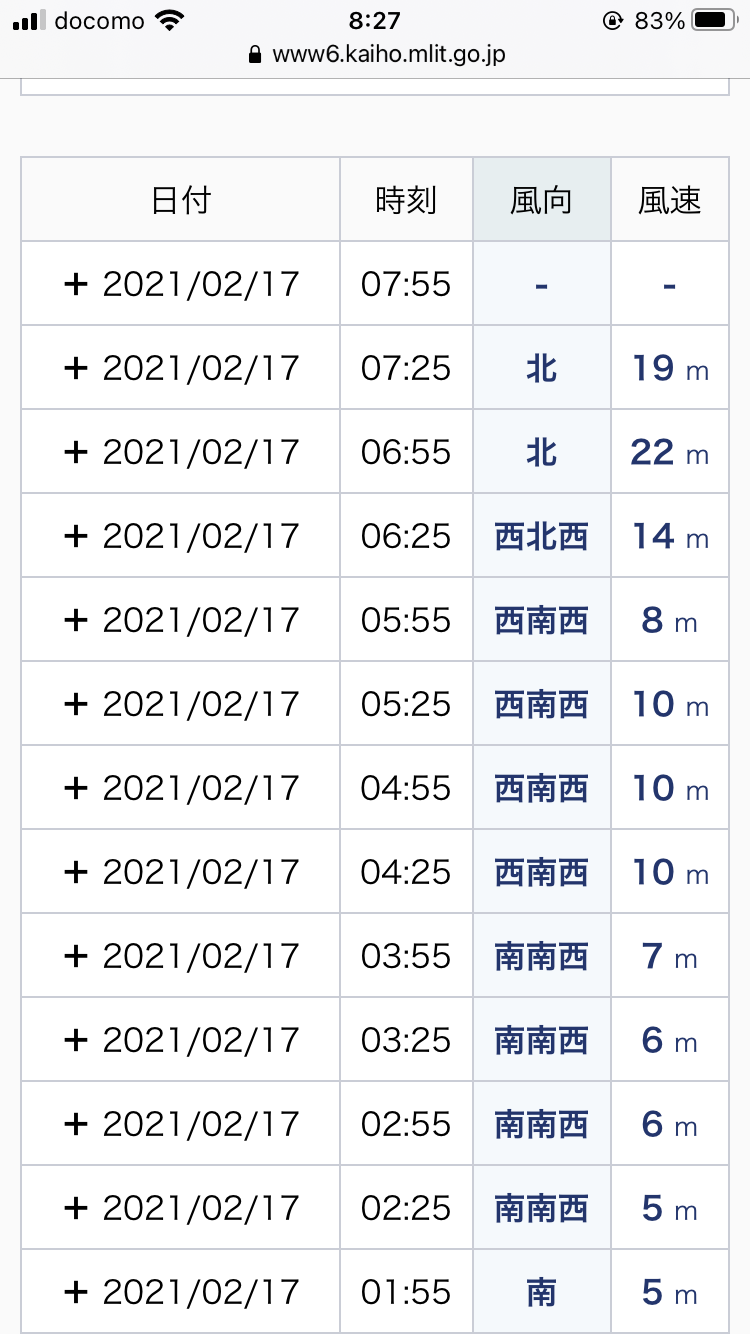Click the 時刻 column header
Viewport: 750px width, 1334px height.
tap(406, 200)
